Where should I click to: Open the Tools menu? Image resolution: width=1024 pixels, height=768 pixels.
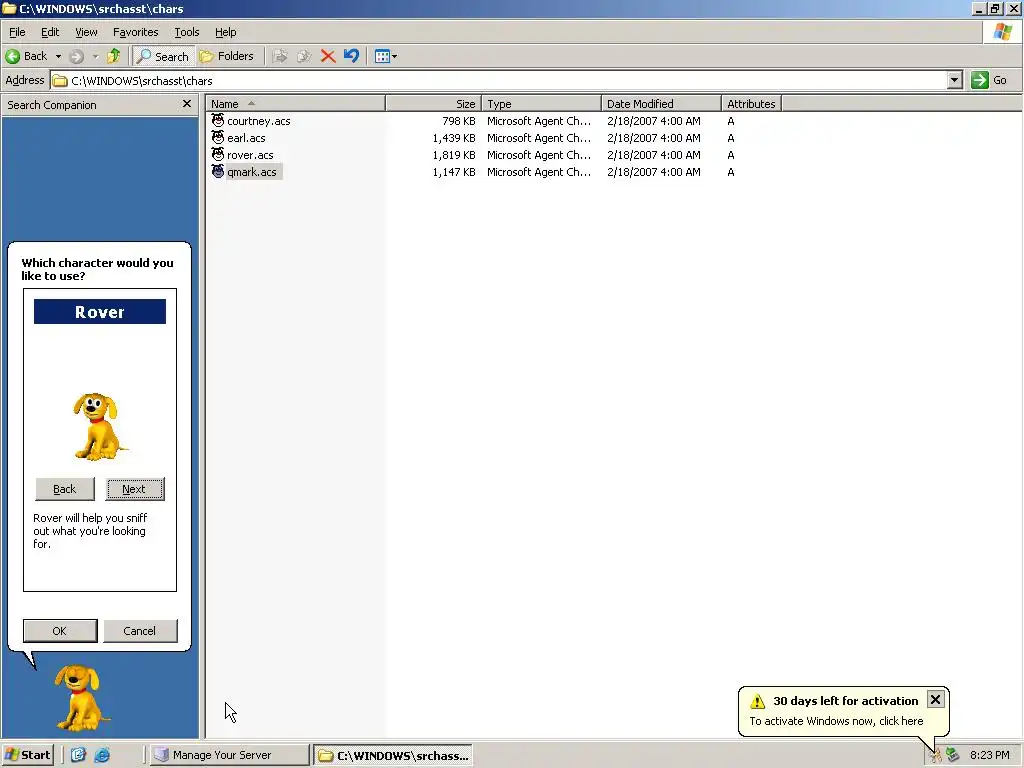[187, 32]
